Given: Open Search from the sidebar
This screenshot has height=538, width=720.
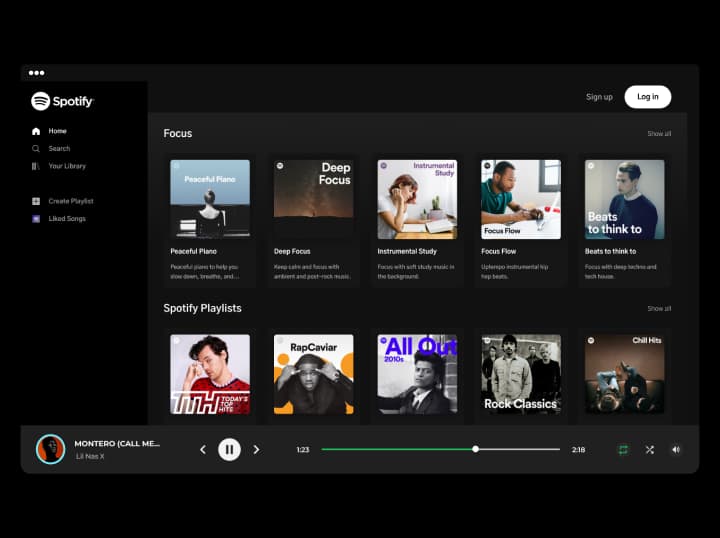Looking at the screenshot, I should [59, 149].
